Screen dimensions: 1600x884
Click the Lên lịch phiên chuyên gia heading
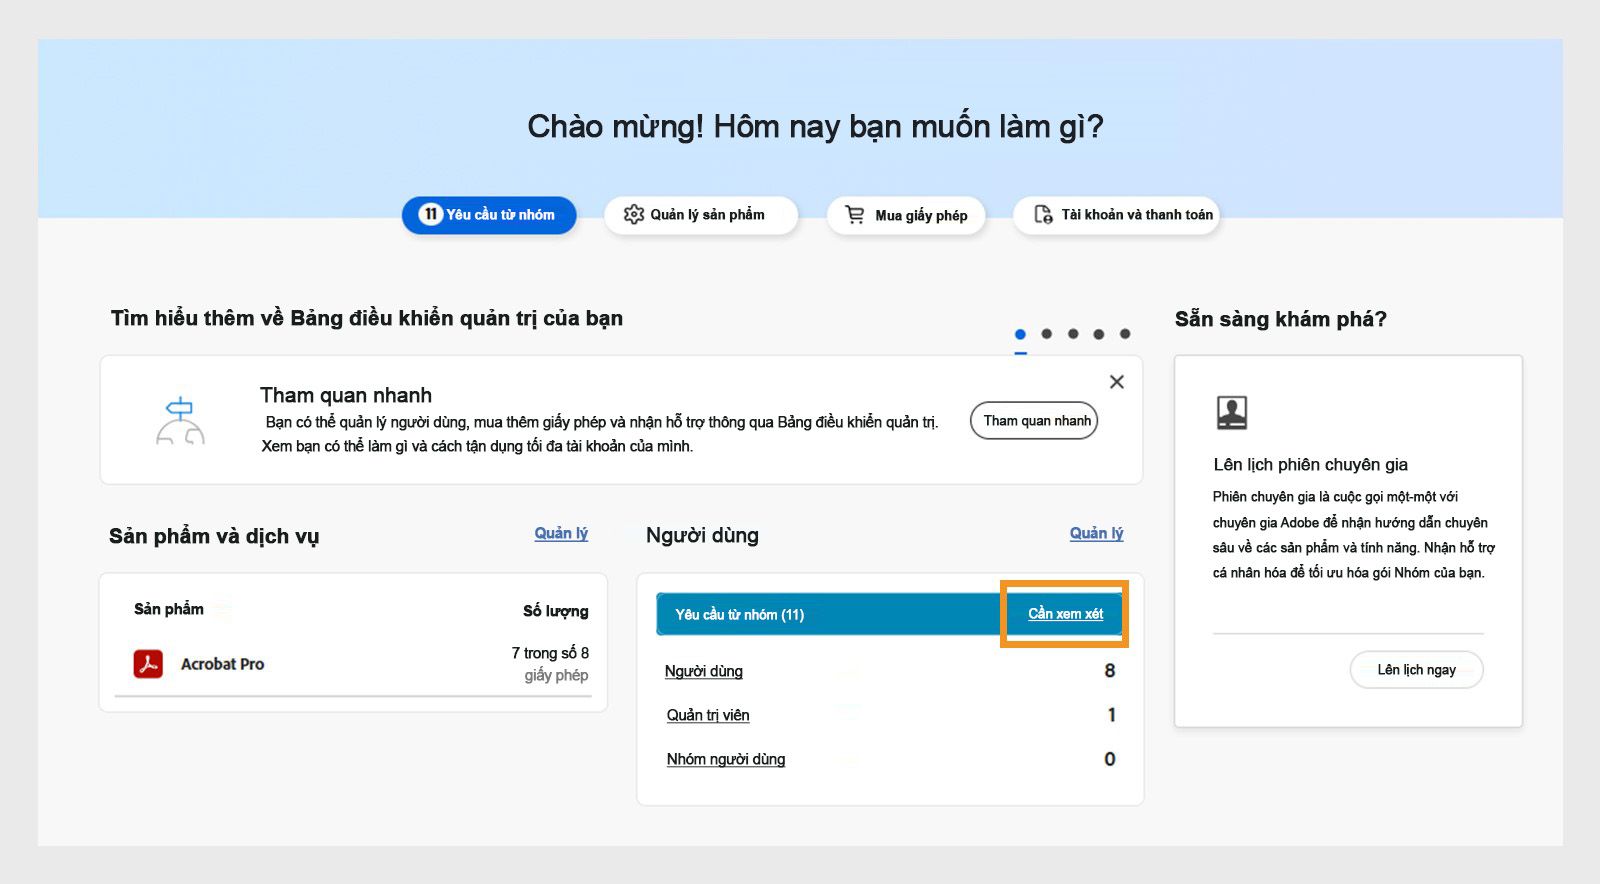coord(1310,464)
